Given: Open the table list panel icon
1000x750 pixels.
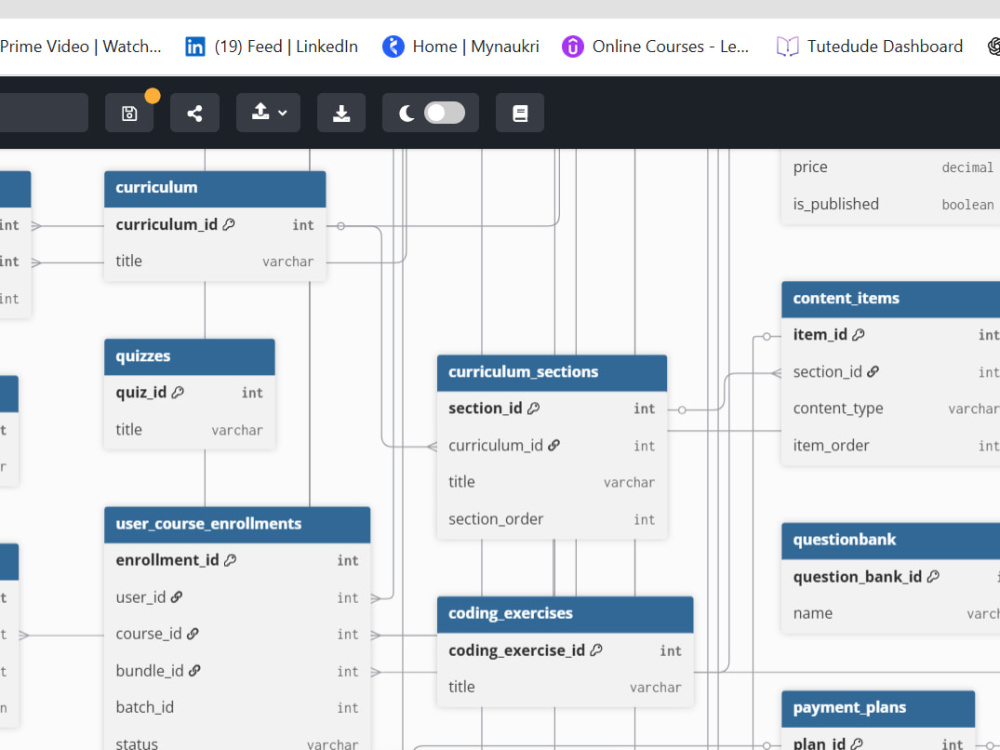Looking at the screenshot, I should [x=519, y=112].
